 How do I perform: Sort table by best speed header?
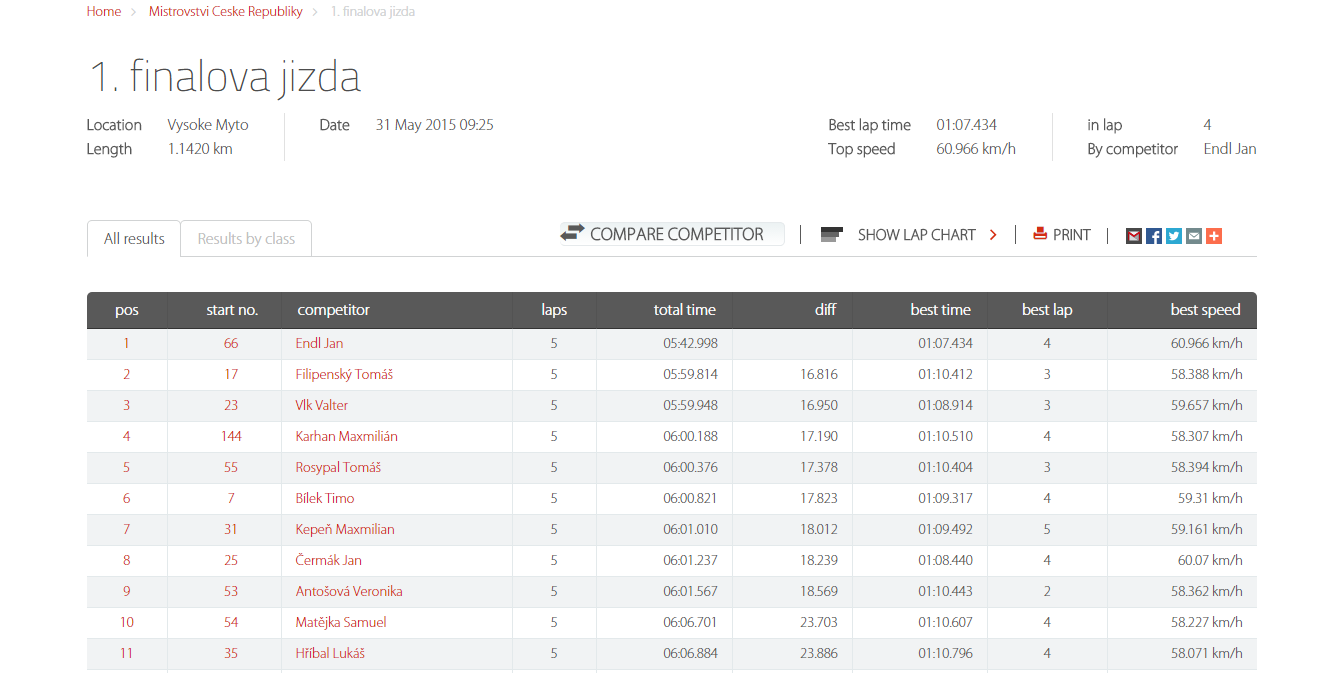click(x=1204, y=310)
